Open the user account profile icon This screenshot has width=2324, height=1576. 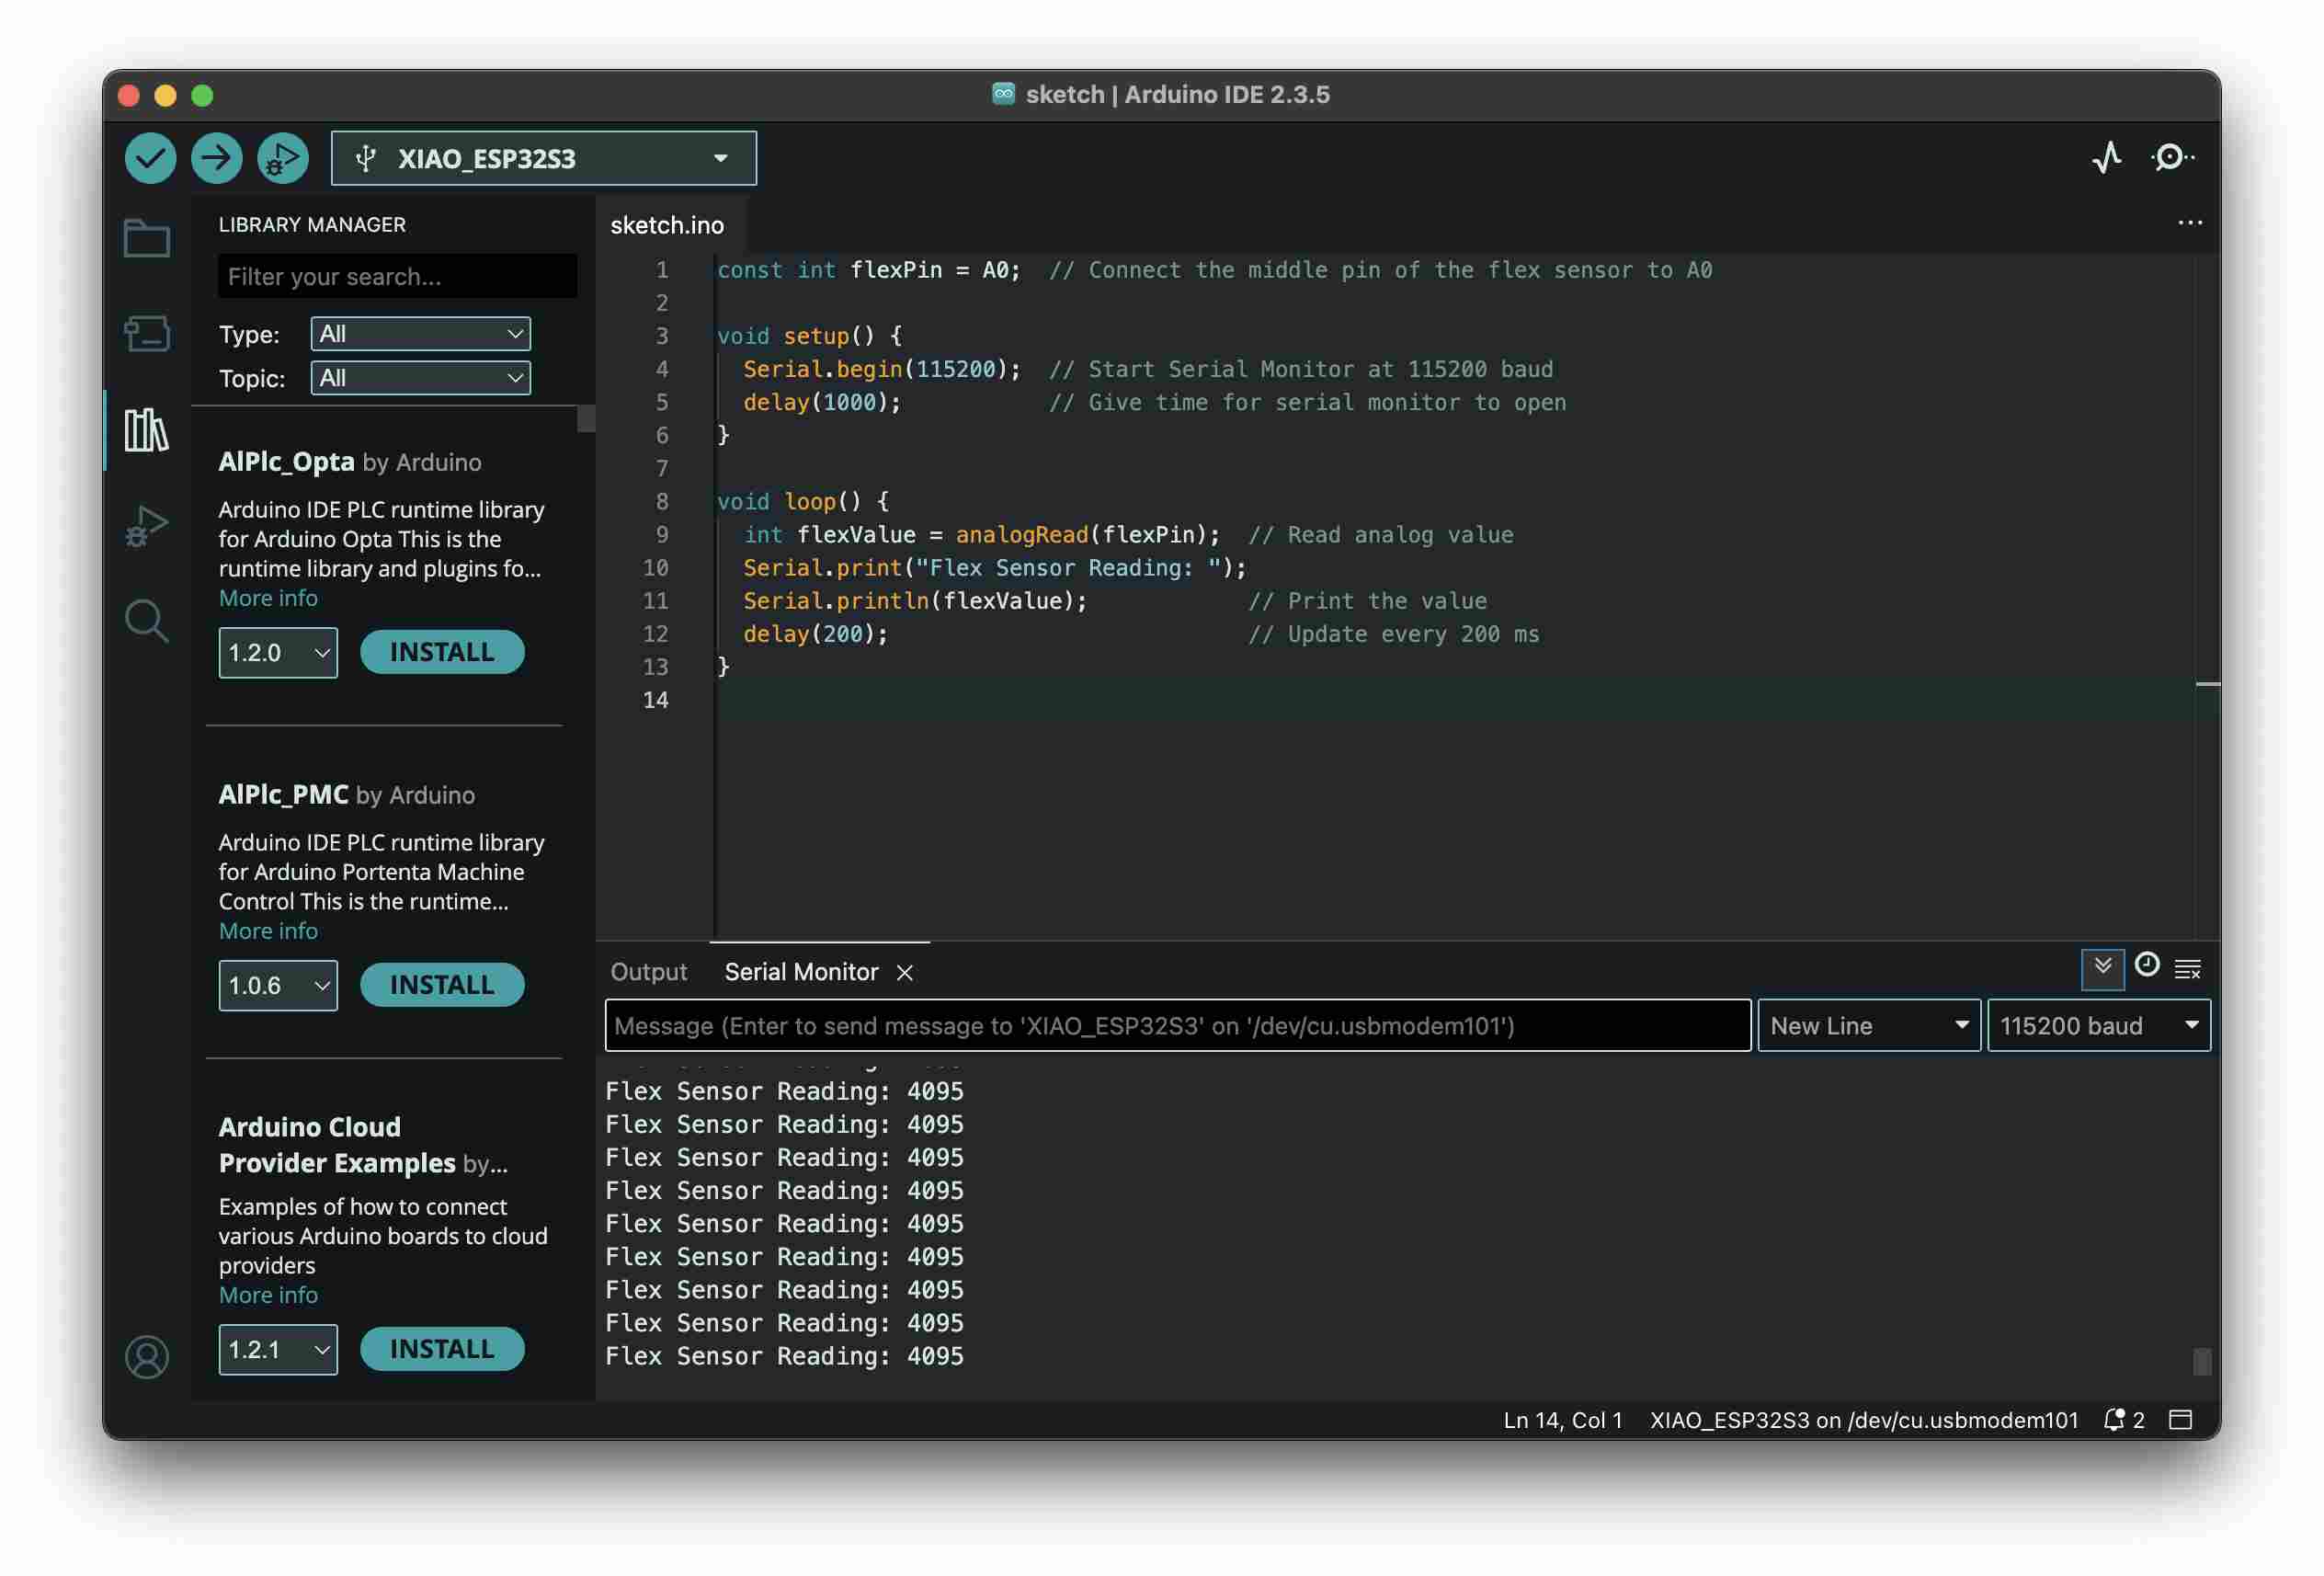click(146, 1357)
